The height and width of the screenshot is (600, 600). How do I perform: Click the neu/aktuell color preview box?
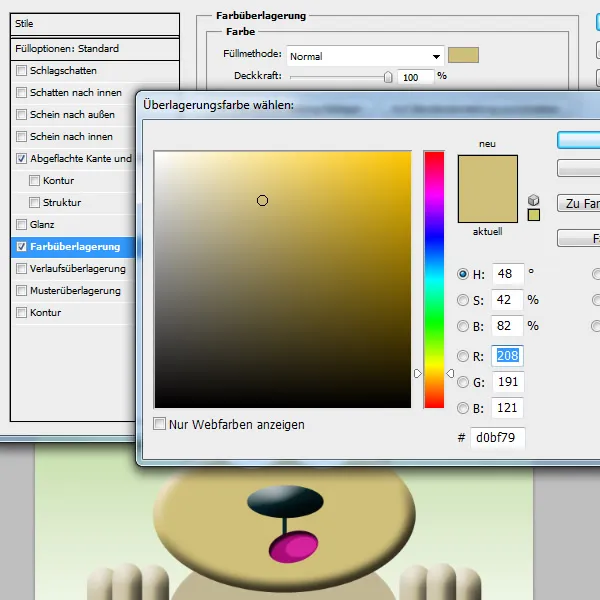click(x=488, y=189)
